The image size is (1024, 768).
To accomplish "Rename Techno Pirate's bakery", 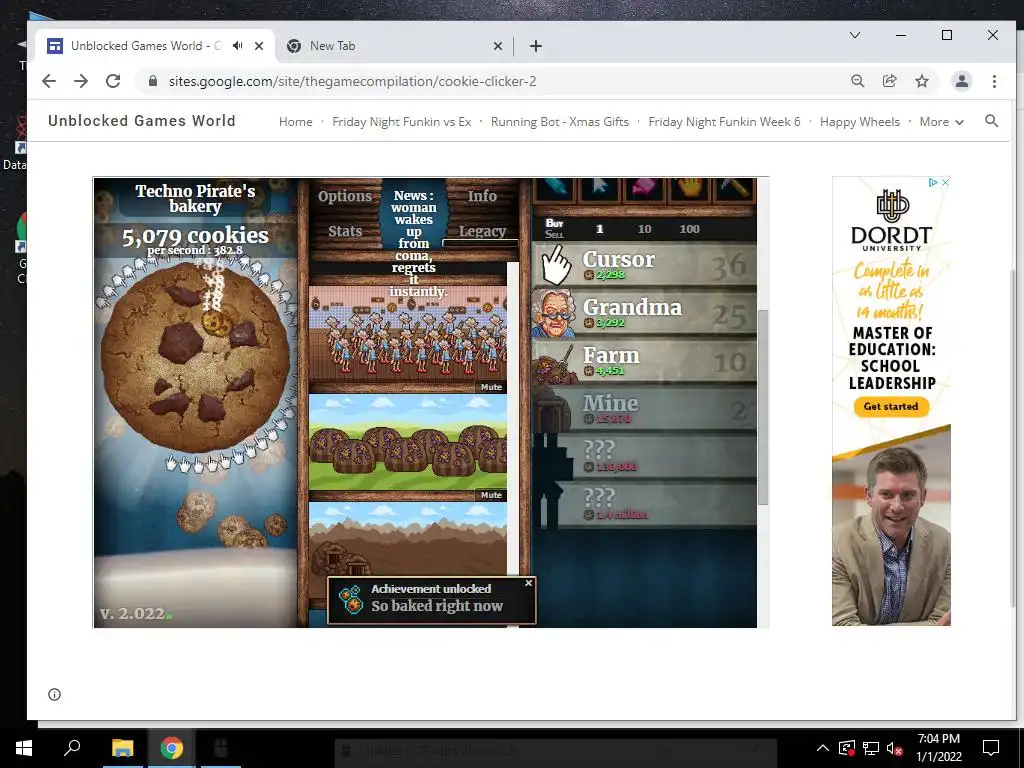I will point(195,199).
